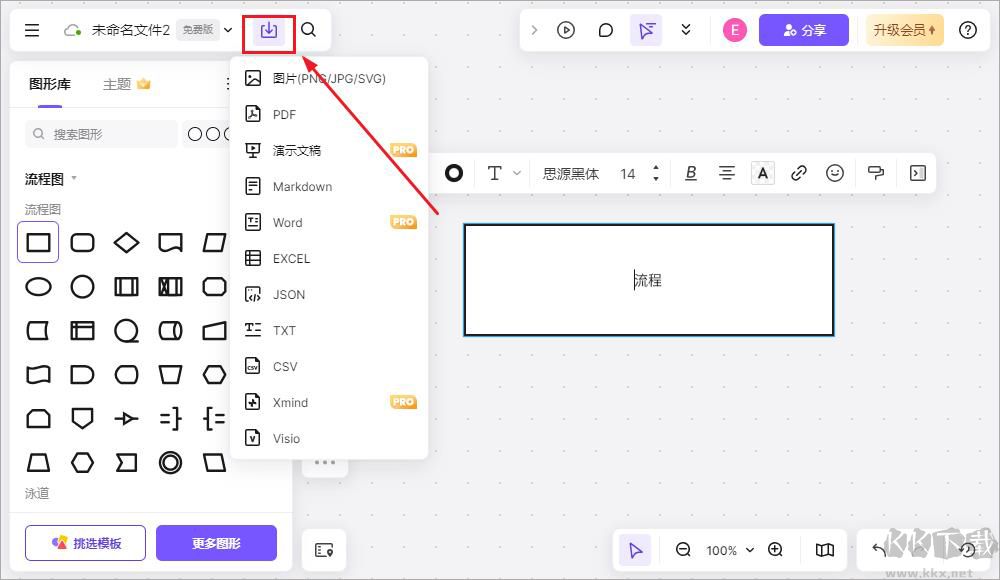The image size is (1000, 580).
Task: Open the 100% zoom level dropdown
Action: click(730, 550)
